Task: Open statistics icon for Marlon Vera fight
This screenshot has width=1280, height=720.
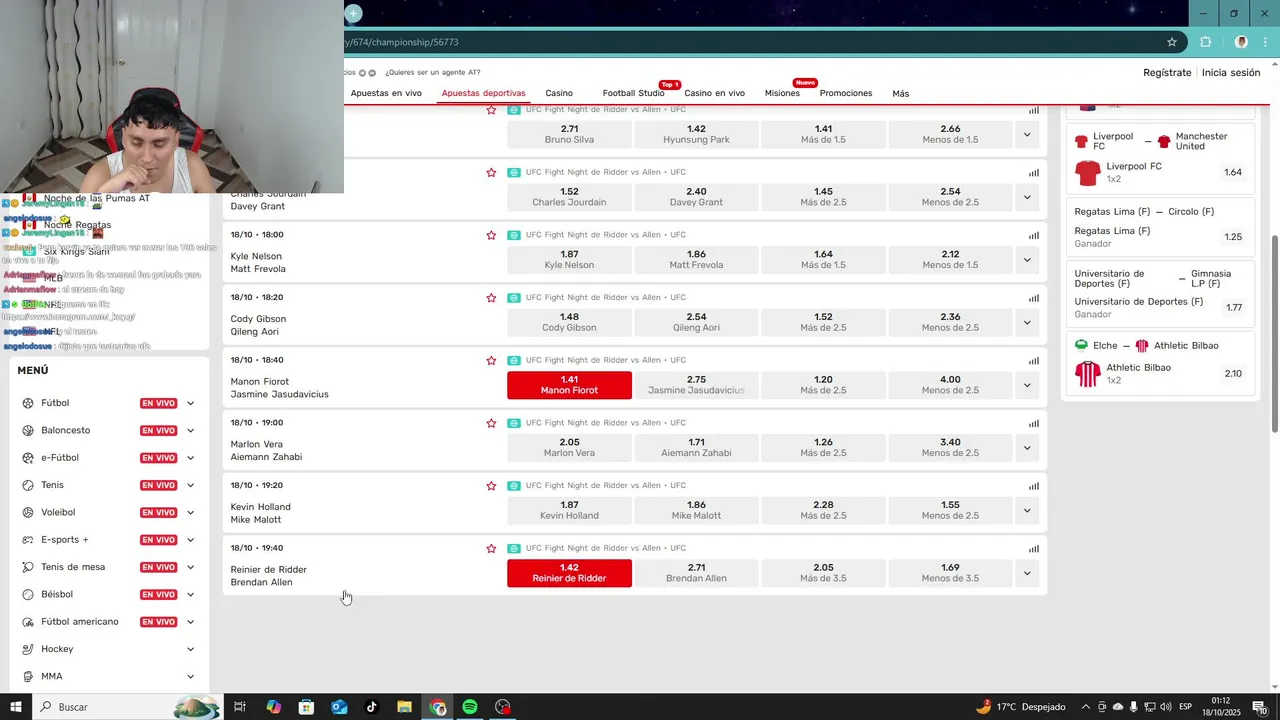Action: click(1034, 423)
